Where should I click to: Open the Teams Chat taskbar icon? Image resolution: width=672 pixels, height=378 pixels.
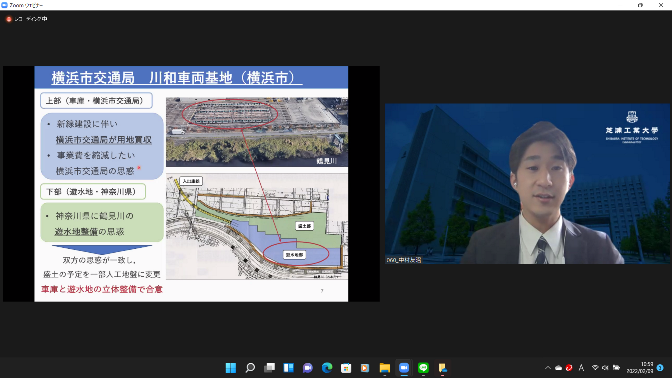[x=308, y=368]
